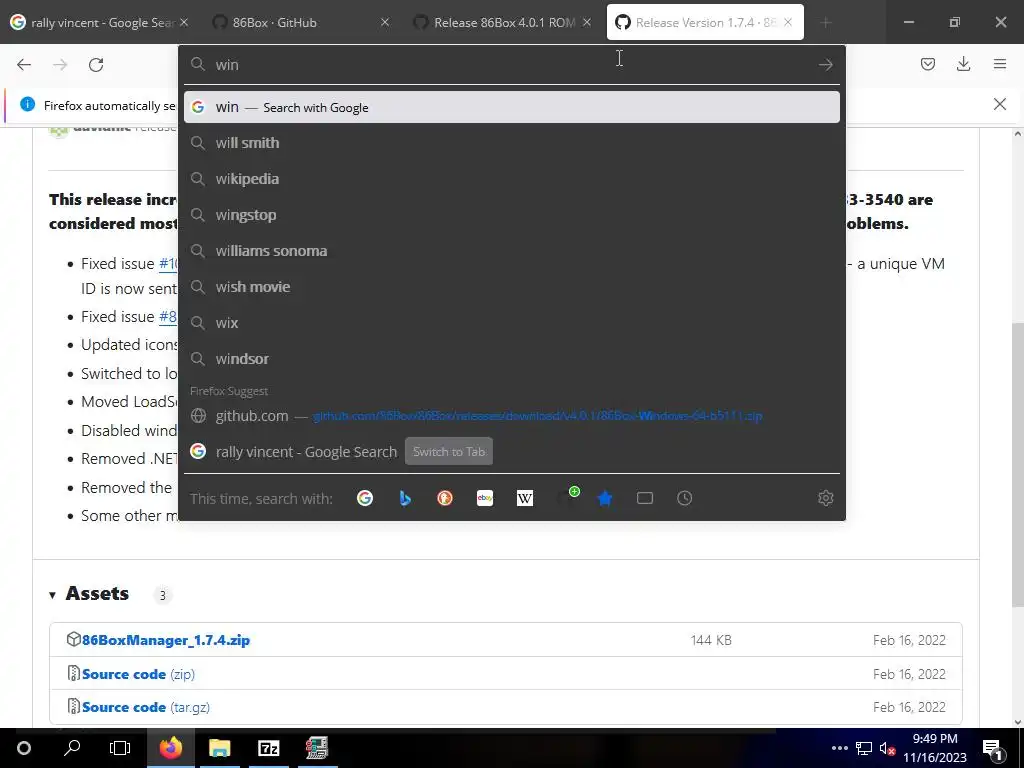
Task: Dismiss the Firefox info notification bar
Action: point(999,104)
